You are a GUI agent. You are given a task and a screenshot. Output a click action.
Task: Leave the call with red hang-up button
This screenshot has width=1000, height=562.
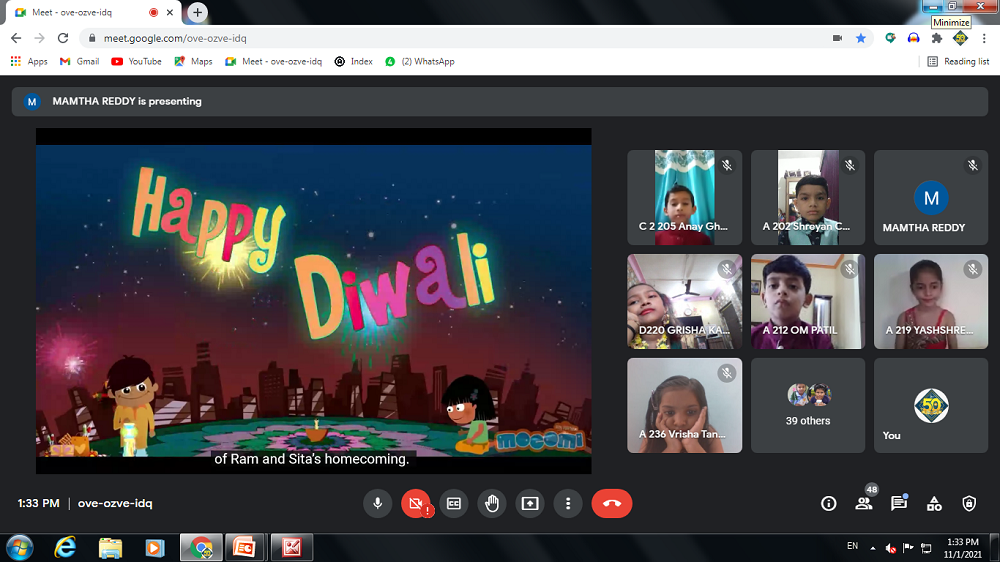[611, 504]
